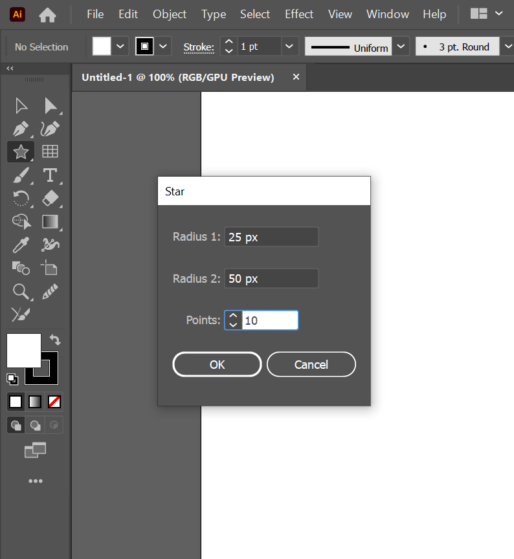Swap fill and stroke colors arrow
Image resolution: width=514 pixels, height=559 pixels.
tap(55, 339)
